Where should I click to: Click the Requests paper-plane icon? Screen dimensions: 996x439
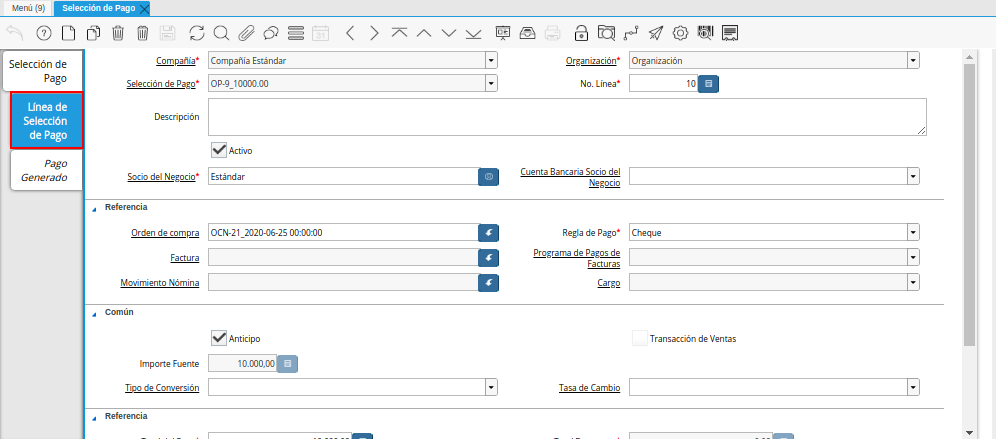tap(656, 33)
